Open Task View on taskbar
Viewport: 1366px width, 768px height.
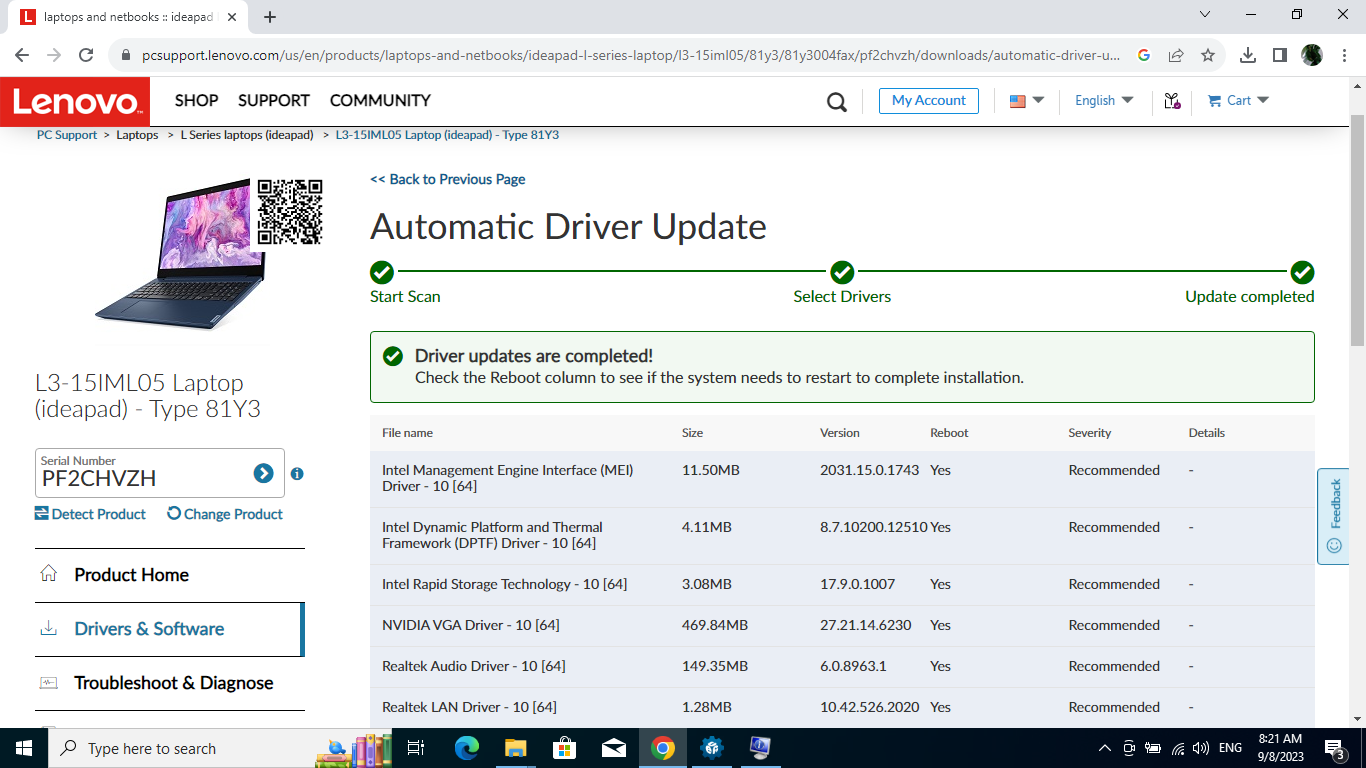[416, 748]
